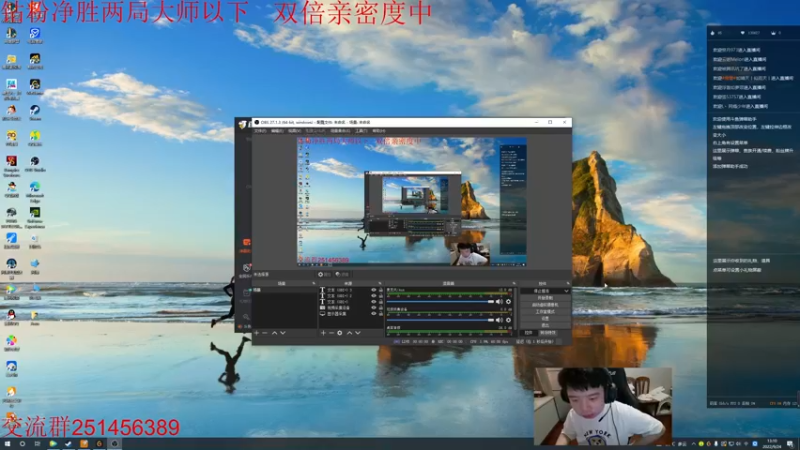Hide the 文本 (GDI+) 3 source
Screen dimensions: 800x450
373,290
